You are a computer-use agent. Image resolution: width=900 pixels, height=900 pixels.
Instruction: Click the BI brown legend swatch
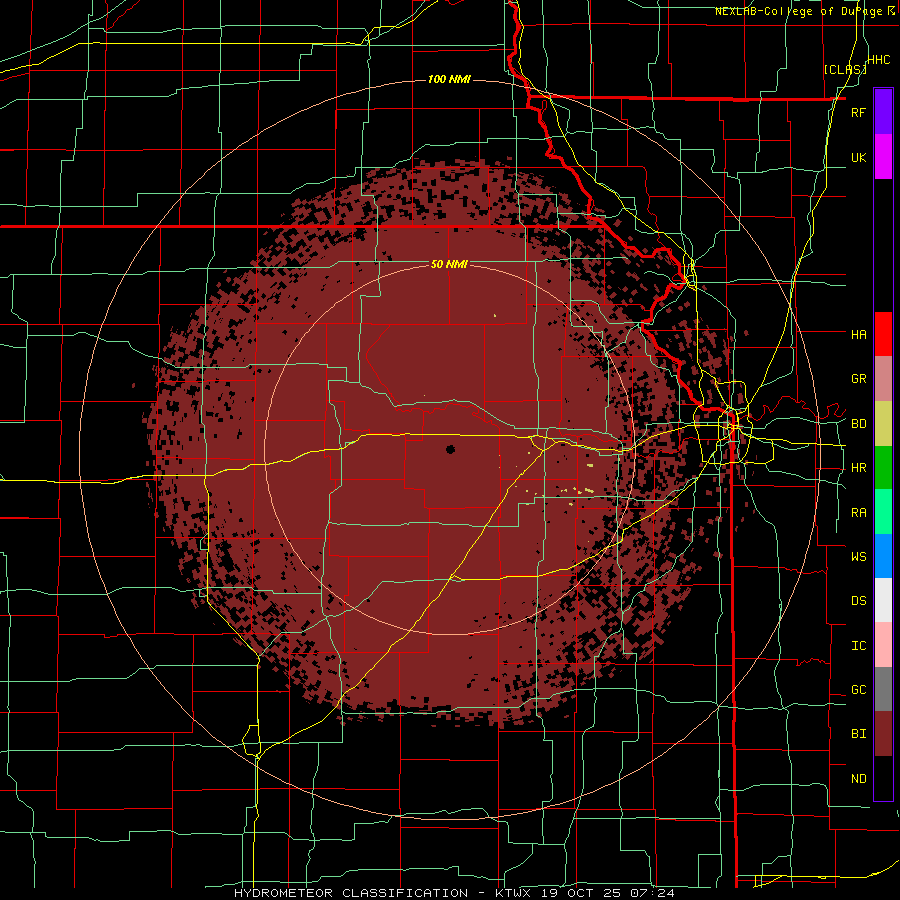pyautogui.click(x=883, y=734)
